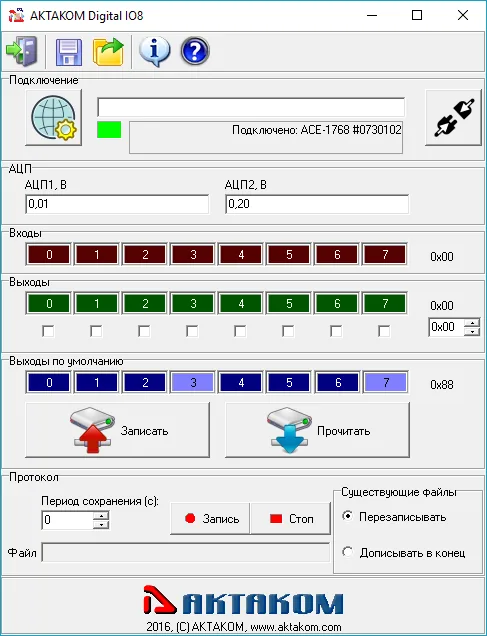Increase outputs hex value 0x00 spinner up
487x636 pixels.
(472, 323)
